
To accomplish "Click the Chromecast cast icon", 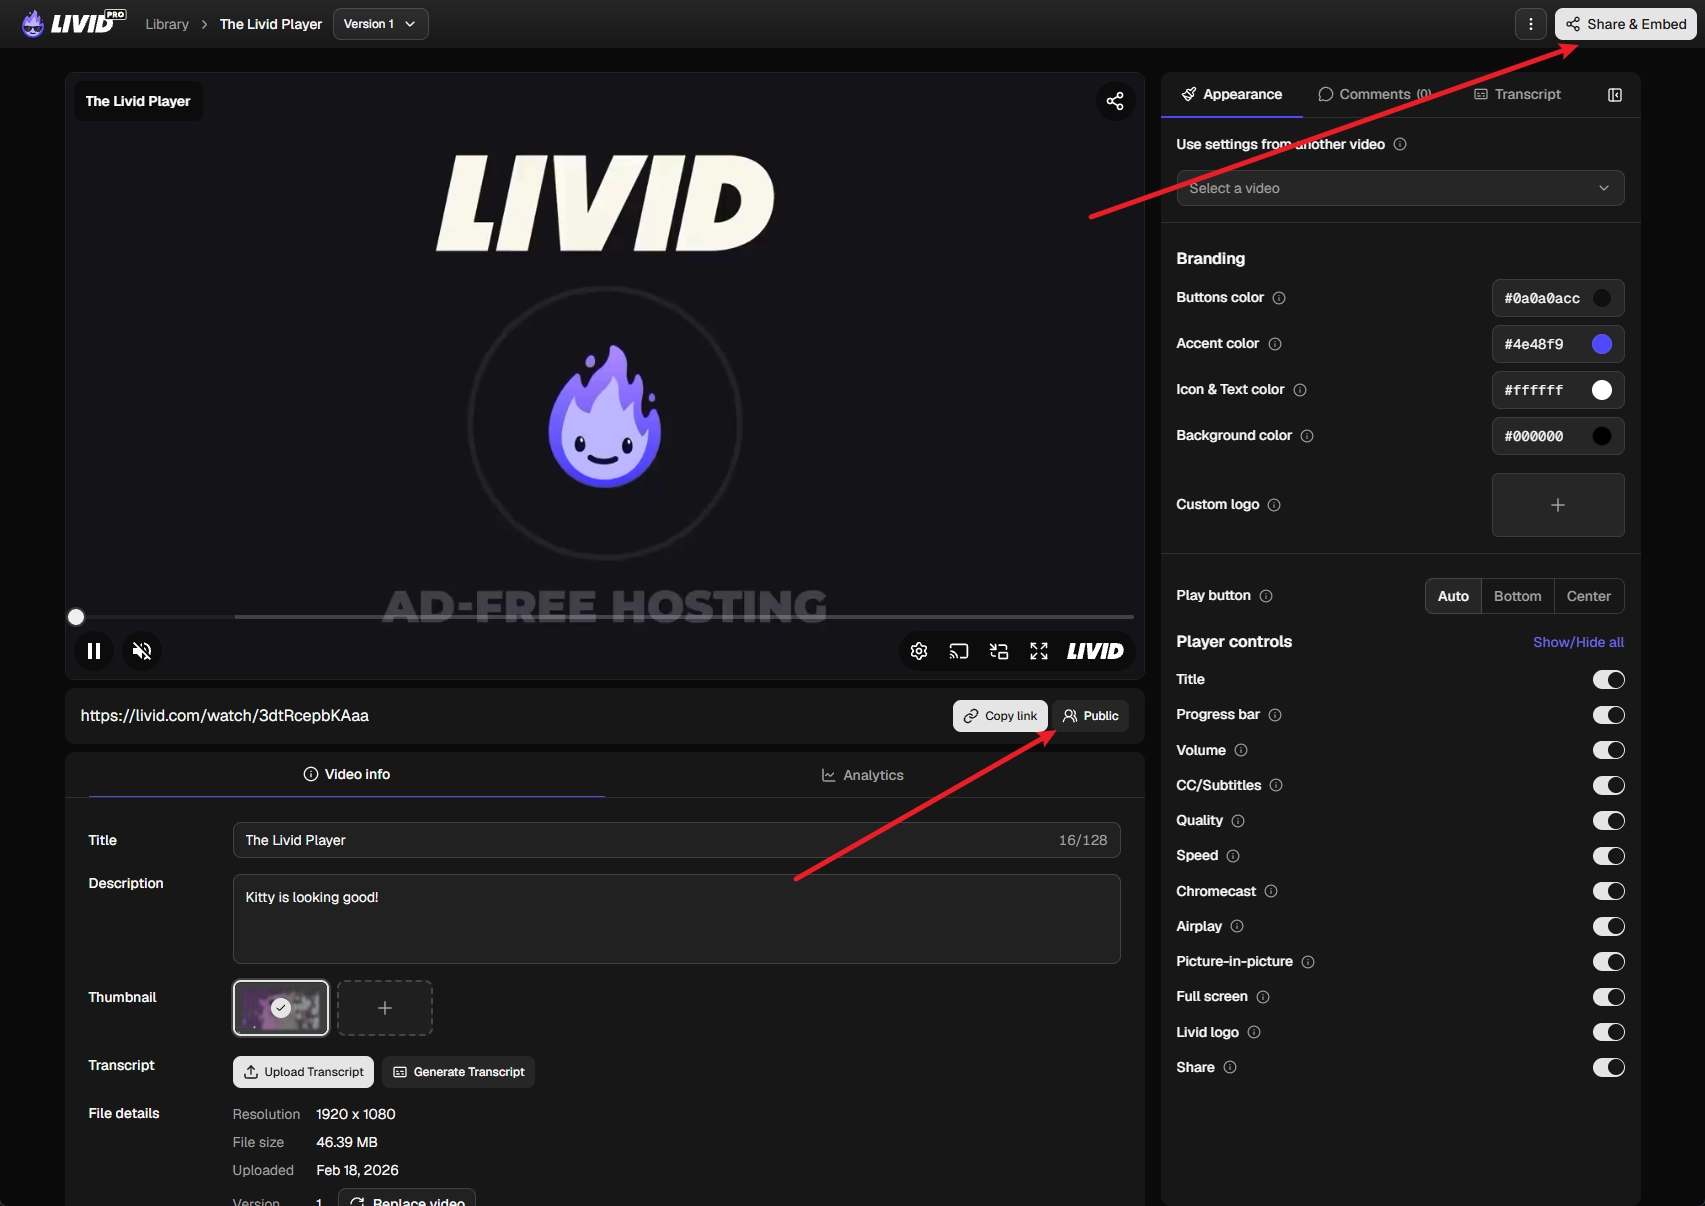I will click(x=959, y=651).
